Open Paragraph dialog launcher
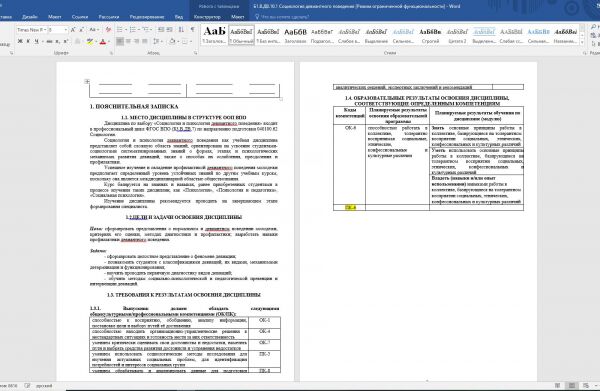This screenshot has height=391, width=600. (x=196, y=53)
